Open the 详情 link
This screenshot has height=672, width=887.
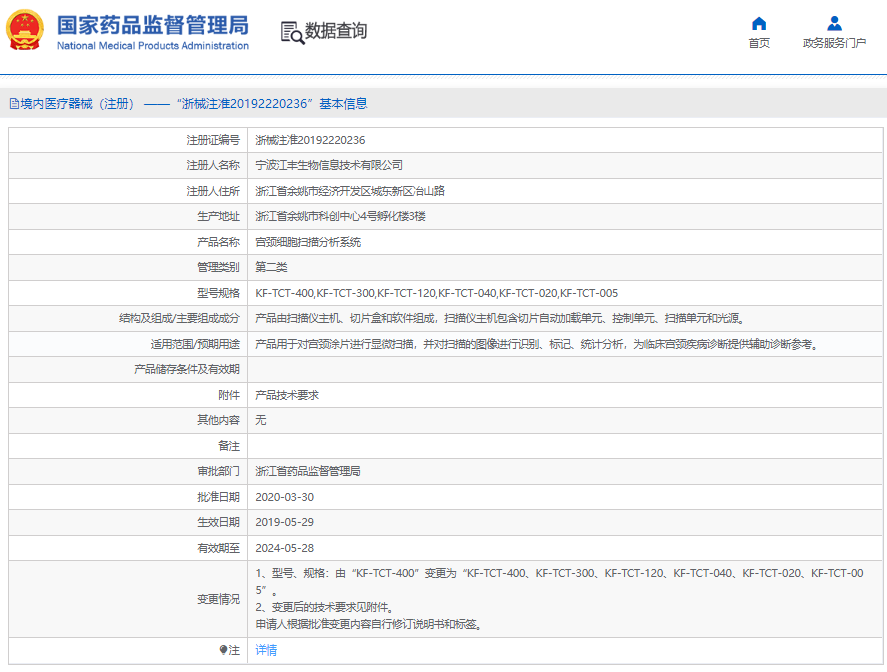click(266, 650)
